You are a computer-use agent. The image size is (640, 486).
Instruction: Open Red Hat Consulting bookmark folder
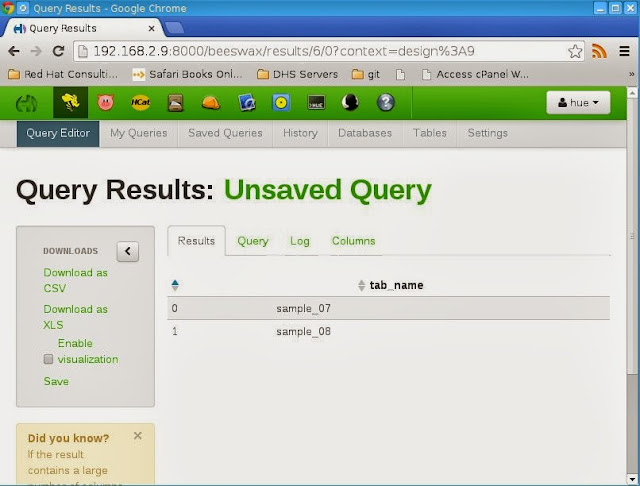click(63, 74)
